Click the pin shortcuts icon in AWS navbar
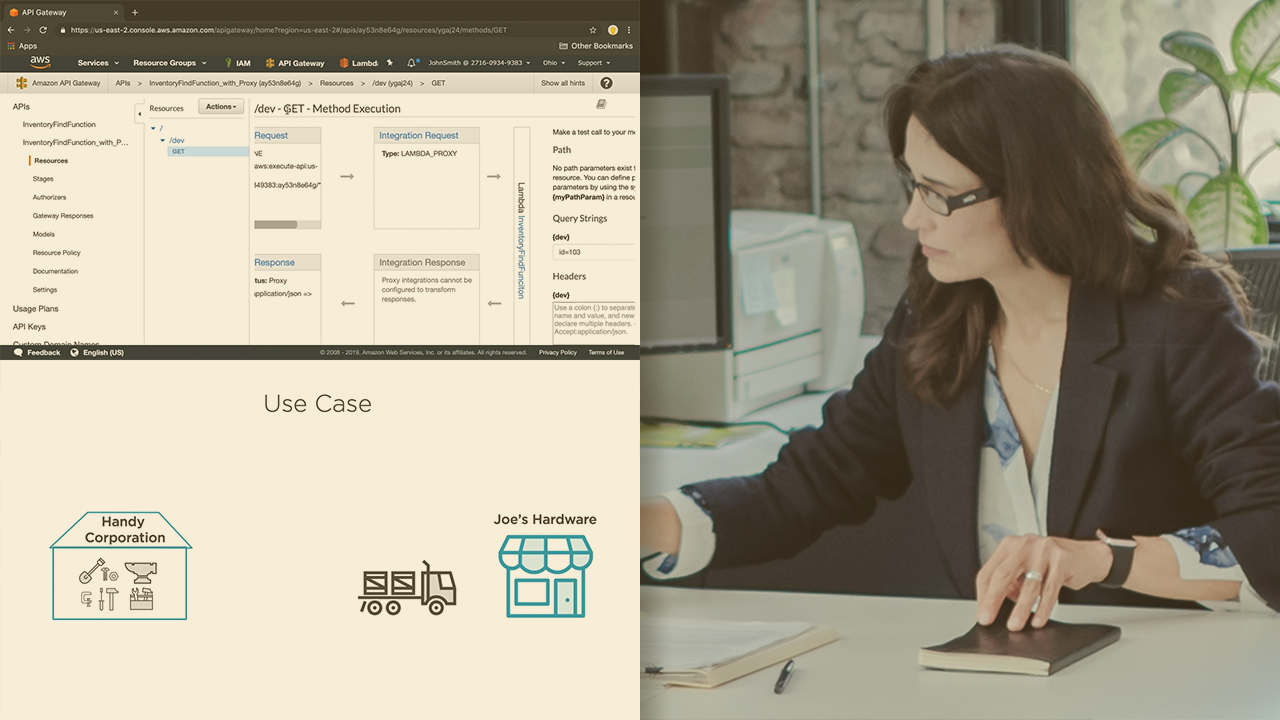The height and width of the screenshot is (720, 1280). 390,63
